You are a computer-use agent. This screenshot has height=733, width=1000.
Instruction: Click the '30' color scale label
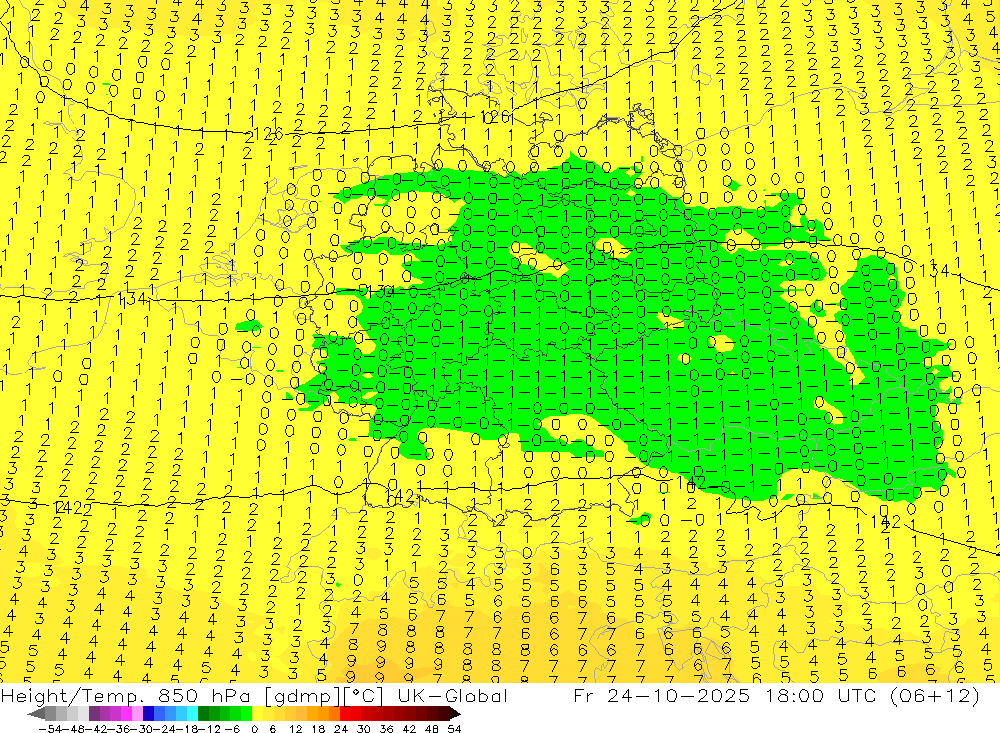tap(364, 729)
